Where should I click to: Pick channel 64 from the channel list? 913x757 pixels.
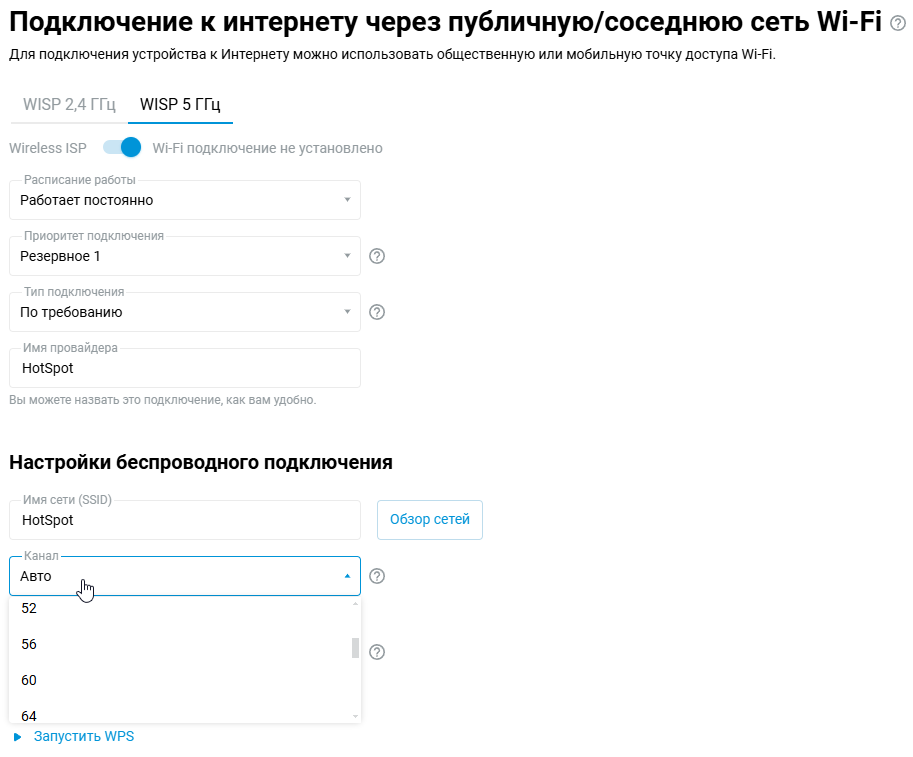coord(29,714)
